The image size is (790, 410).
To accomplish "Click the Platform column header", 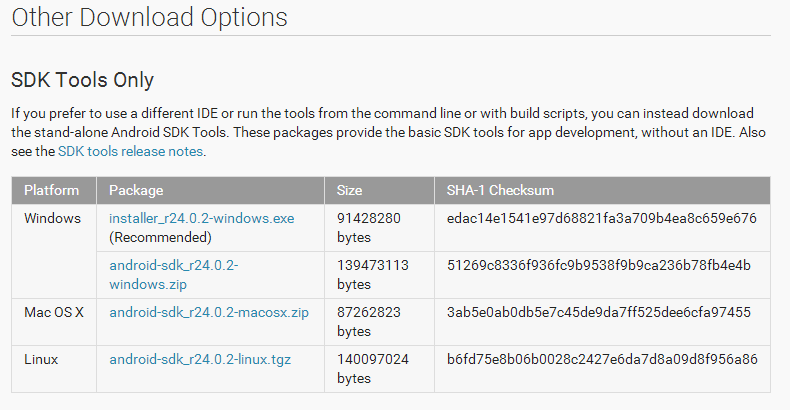I will pyautogui.click(x=54, y=190).
